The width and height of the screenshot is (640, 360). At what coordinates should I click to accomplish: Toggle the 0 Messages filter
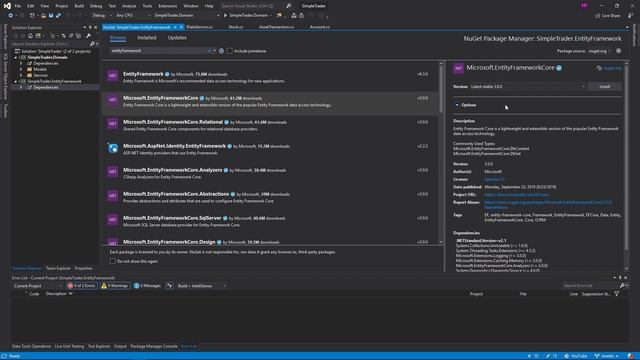[147, 286]
